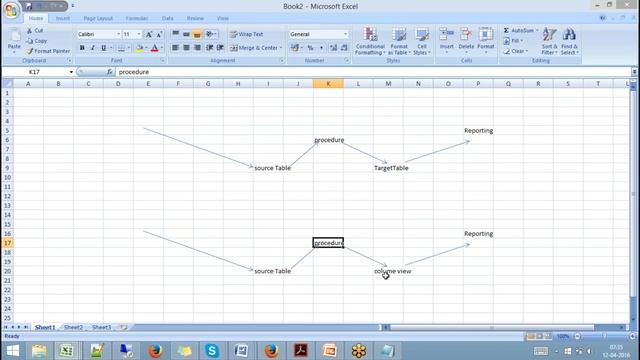Image resolution: width=640 pixels, height=360 pixels.
Task: Align text left in cell
Action: coord(176,48)
